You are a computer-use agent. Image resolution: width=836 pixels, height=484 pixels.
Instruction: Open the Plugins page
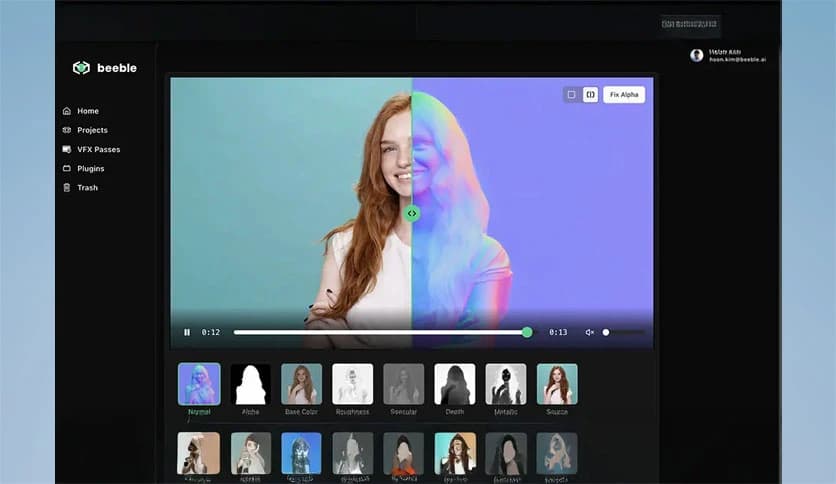coord(84,168)
